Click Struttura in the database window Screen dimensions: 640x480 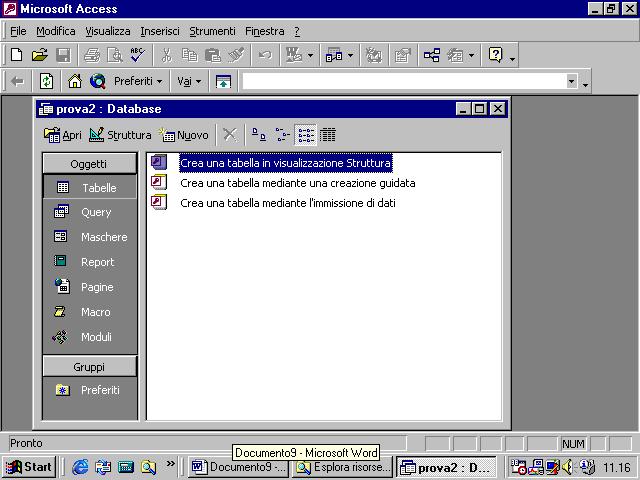(x=120, y=135)
